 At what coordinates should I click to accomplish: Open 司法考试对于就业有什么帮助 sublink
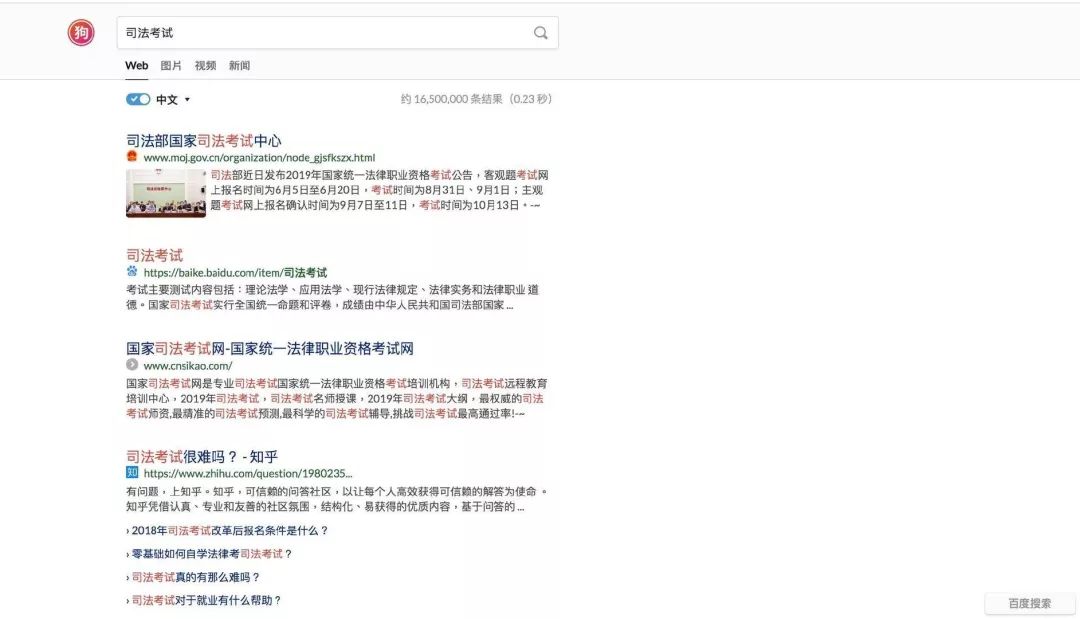[207, 600]
